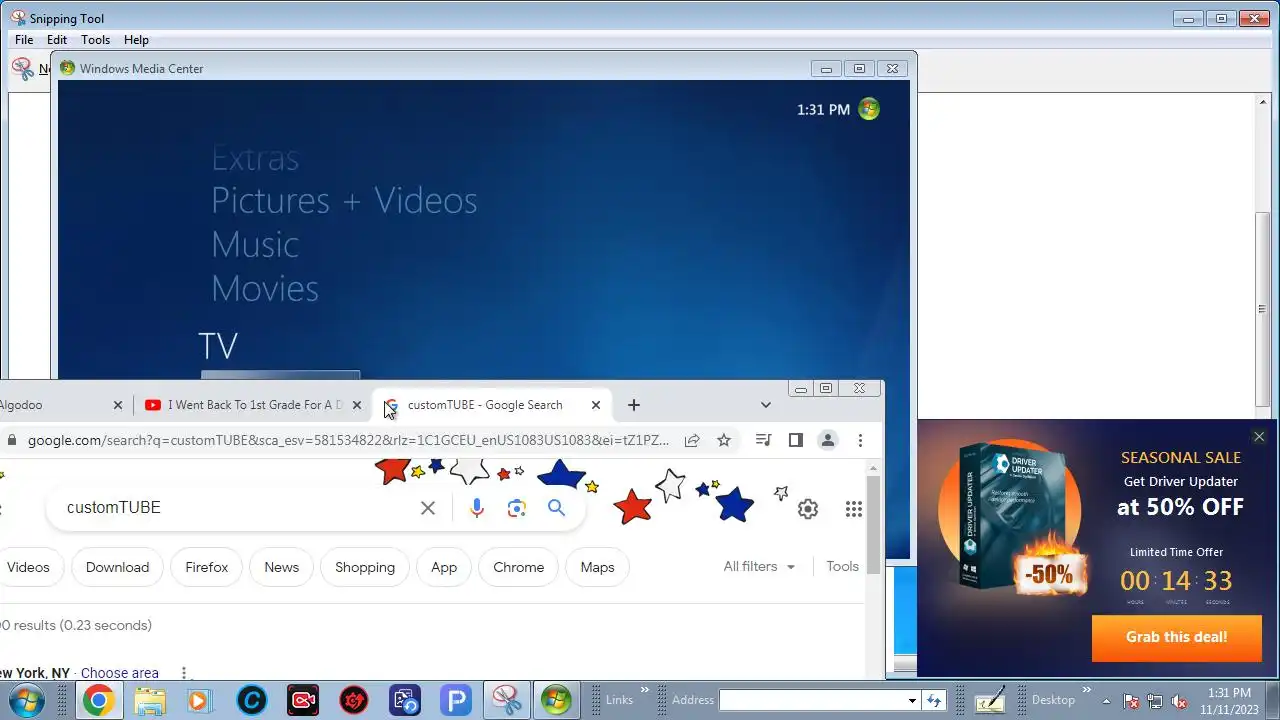Open Windows Explorer folder on taskbar
Viewport: 1280px width, 720px height.
point(149,700)
